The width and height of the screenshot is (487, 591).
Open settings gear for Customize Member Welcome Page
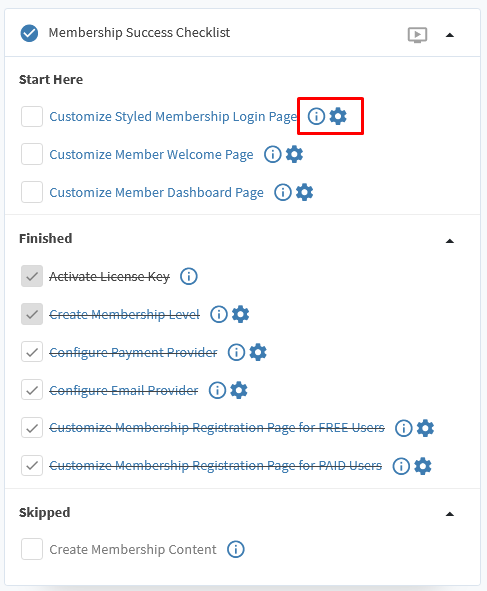coord(294,155)
